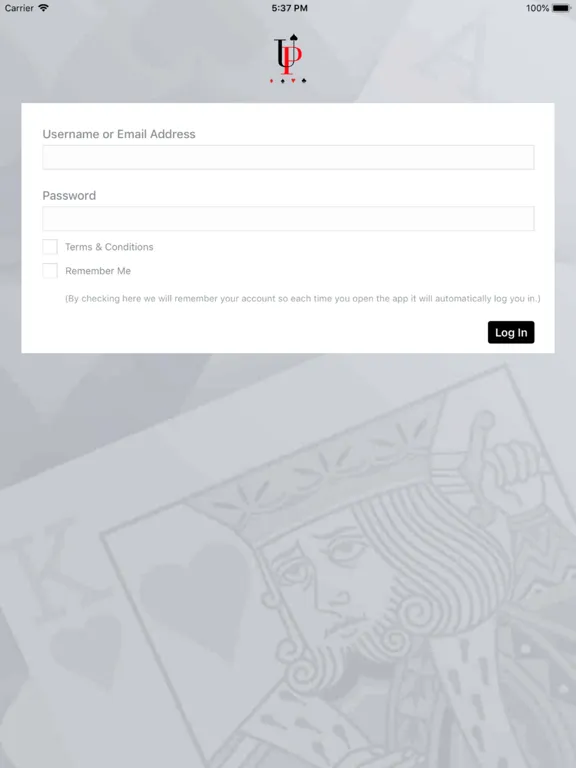576x768 pixels.
Task: Open the Terms & Conditions text label
Action: pos(109,247)
